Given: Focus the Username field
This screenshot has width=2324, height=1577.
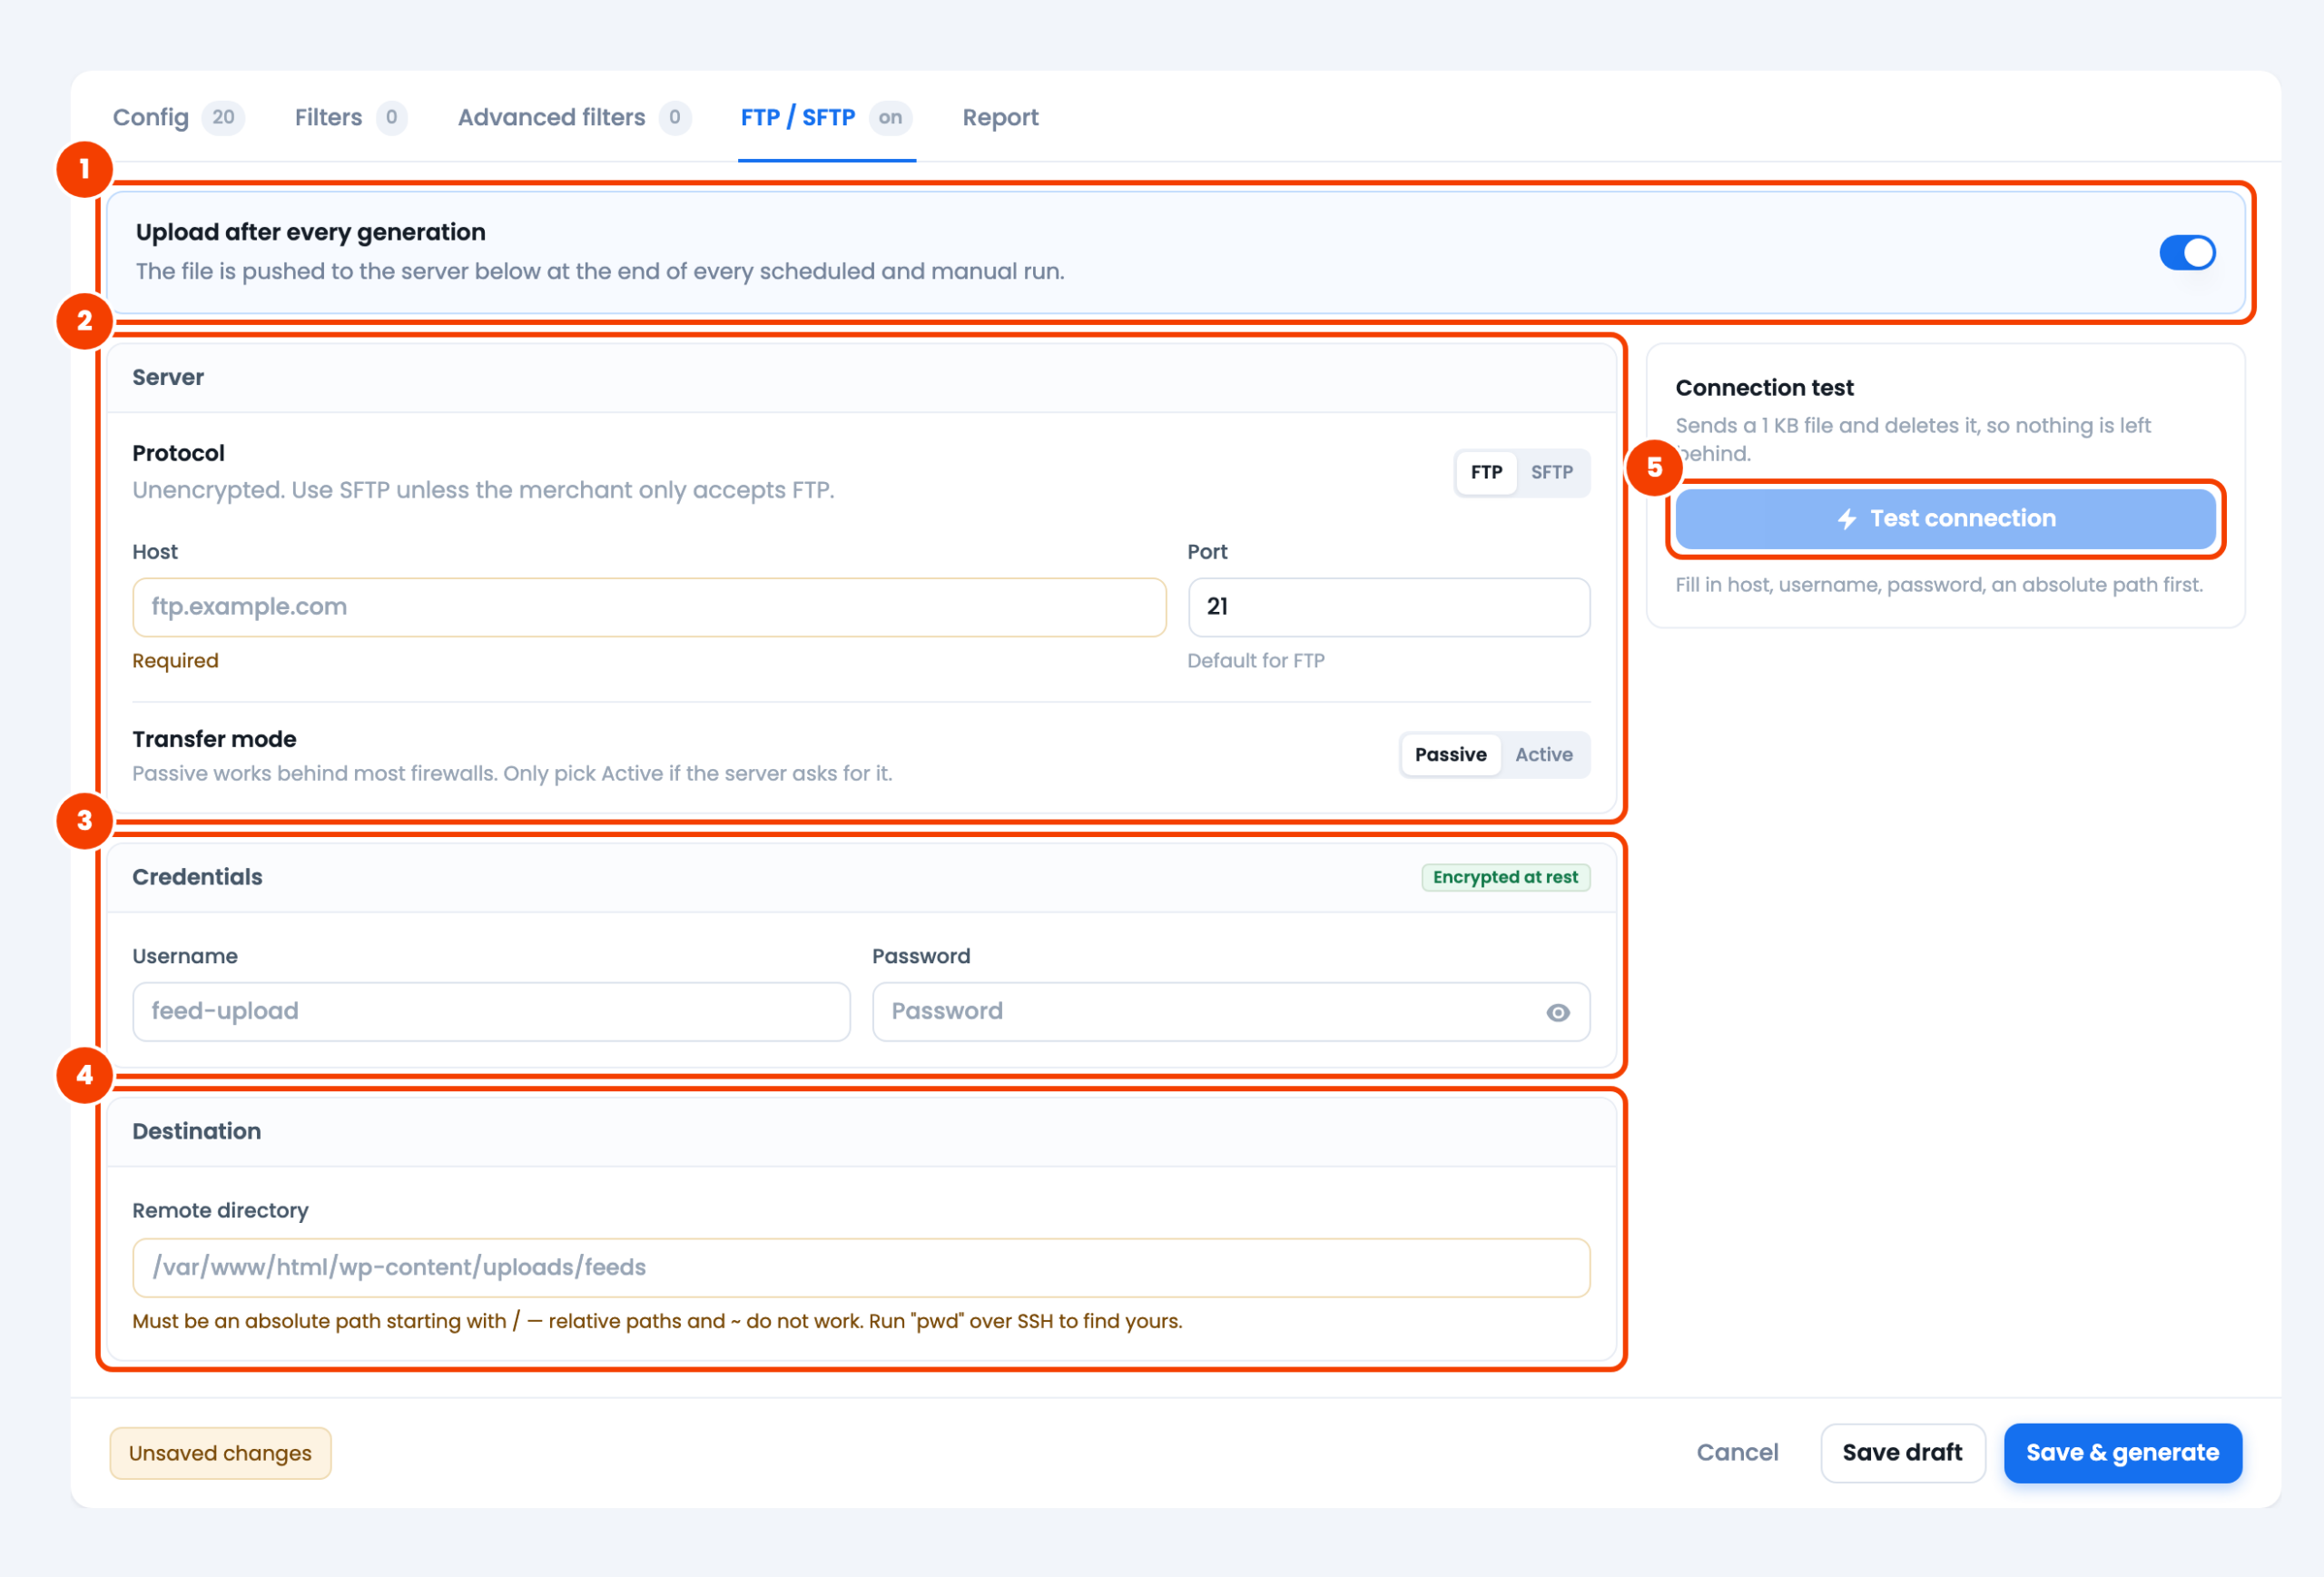Looking at the screenshot, I should [x=491, y=1011].
